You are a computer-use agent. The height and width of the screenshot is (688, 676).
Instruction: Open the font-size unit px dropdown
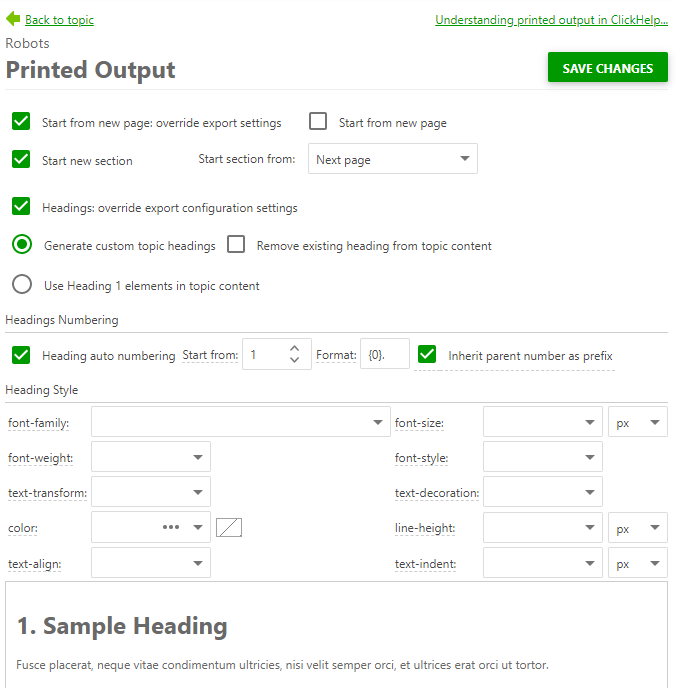pyautogui.click(x=638, y=422)
